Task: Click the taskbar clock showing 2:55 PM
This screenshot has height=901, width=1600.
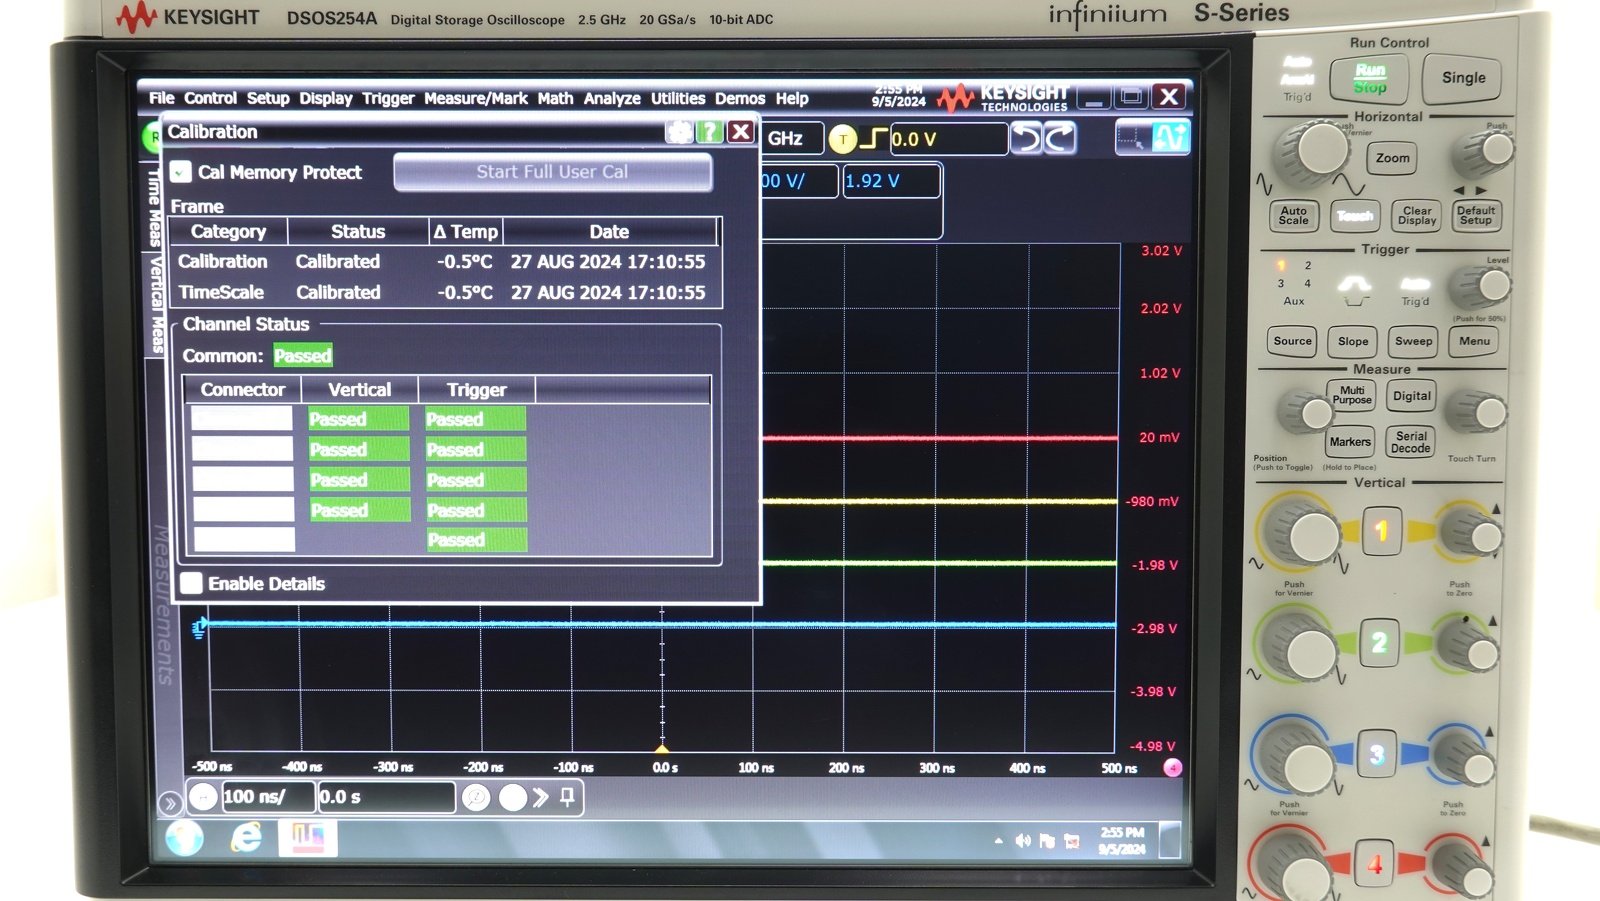Action: pos(1122,840)
